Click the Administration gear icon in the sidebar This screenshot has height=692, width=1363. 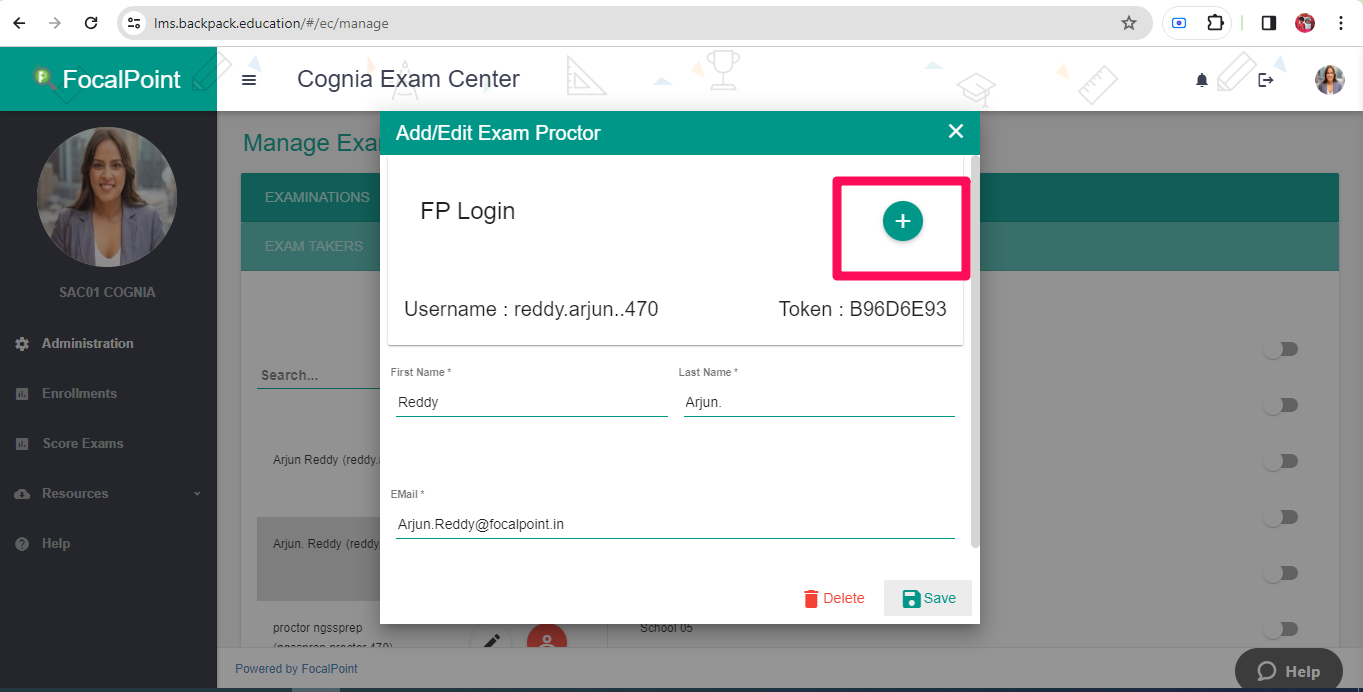click(x=22, y=344)
